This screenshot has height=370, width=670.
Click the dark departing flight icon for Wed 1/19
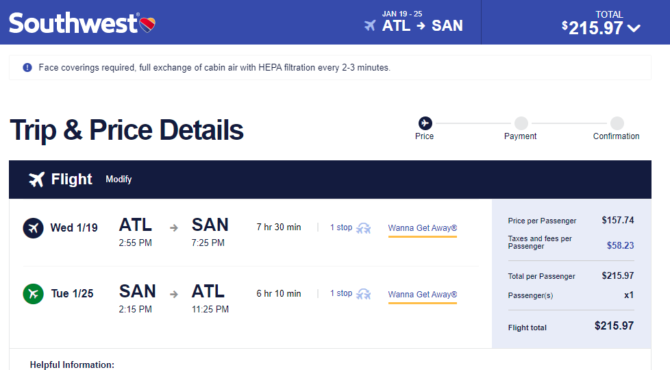[x=33, y=228]
